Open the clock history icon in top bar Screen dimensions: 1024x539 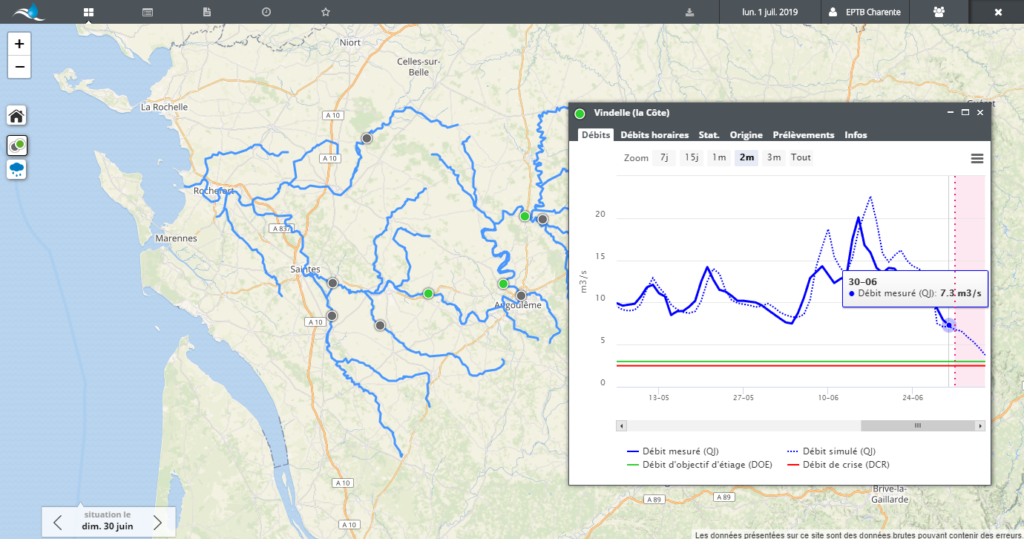266,12
